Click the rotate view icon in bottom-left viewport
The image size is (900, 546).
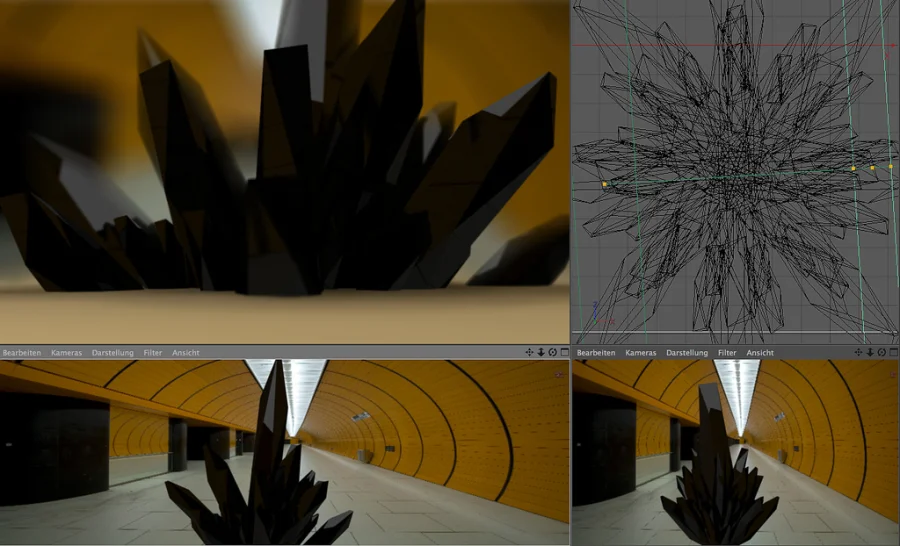click(552, 353)
